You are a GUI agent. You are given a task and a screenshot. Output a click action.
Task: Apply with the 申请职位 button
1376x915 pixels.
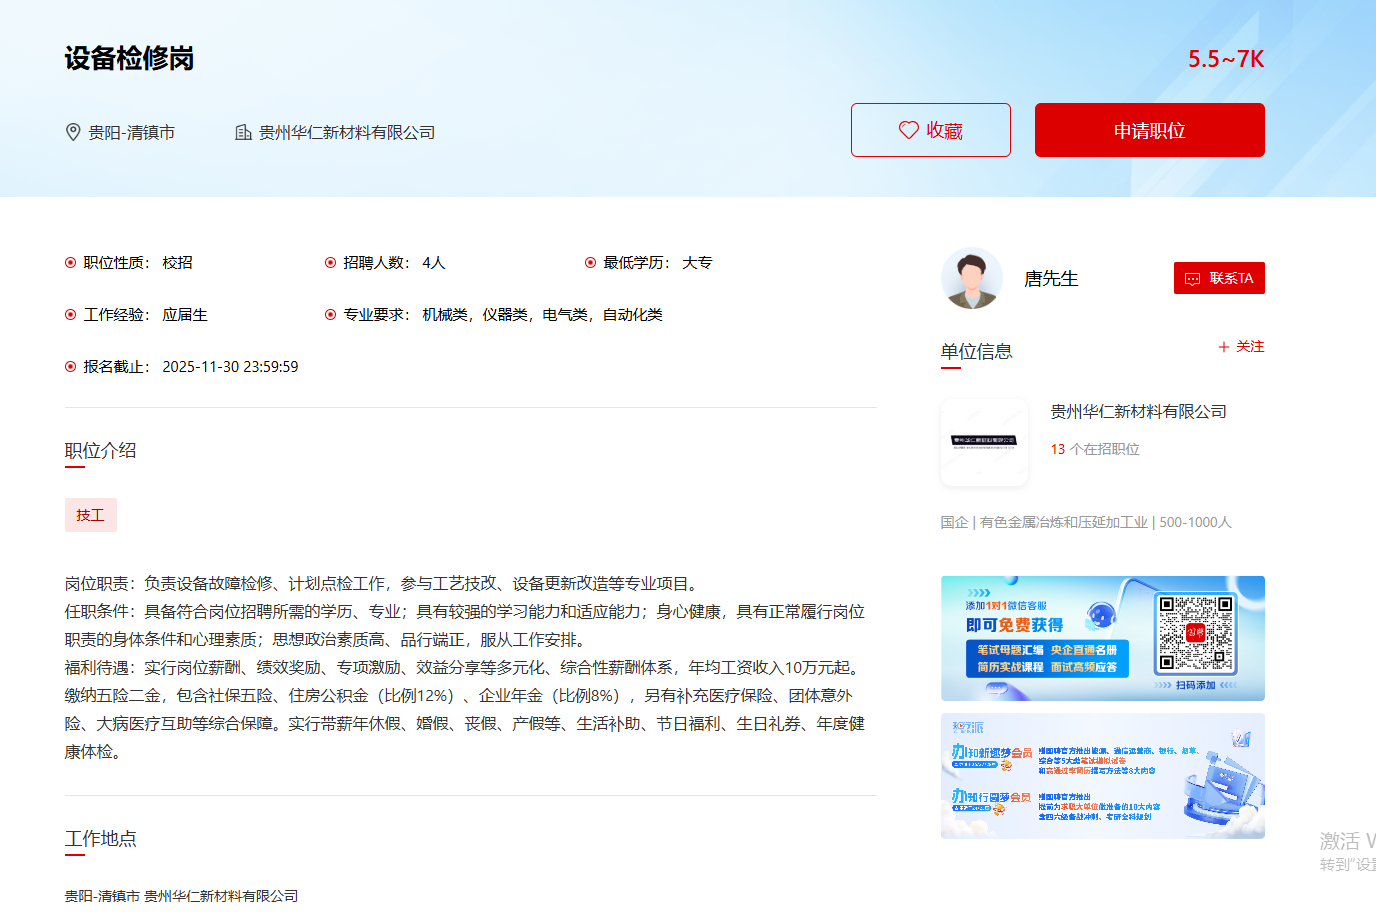tap(1150, 130)
